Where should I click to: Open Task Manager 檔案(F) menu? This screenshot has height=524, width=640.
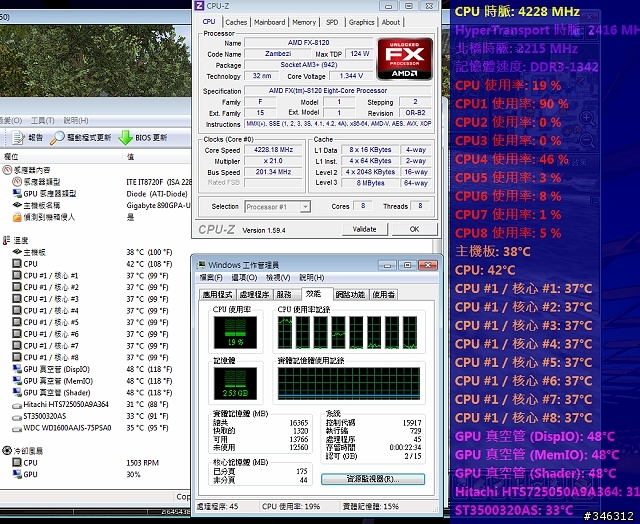click(x=211, y=278)
